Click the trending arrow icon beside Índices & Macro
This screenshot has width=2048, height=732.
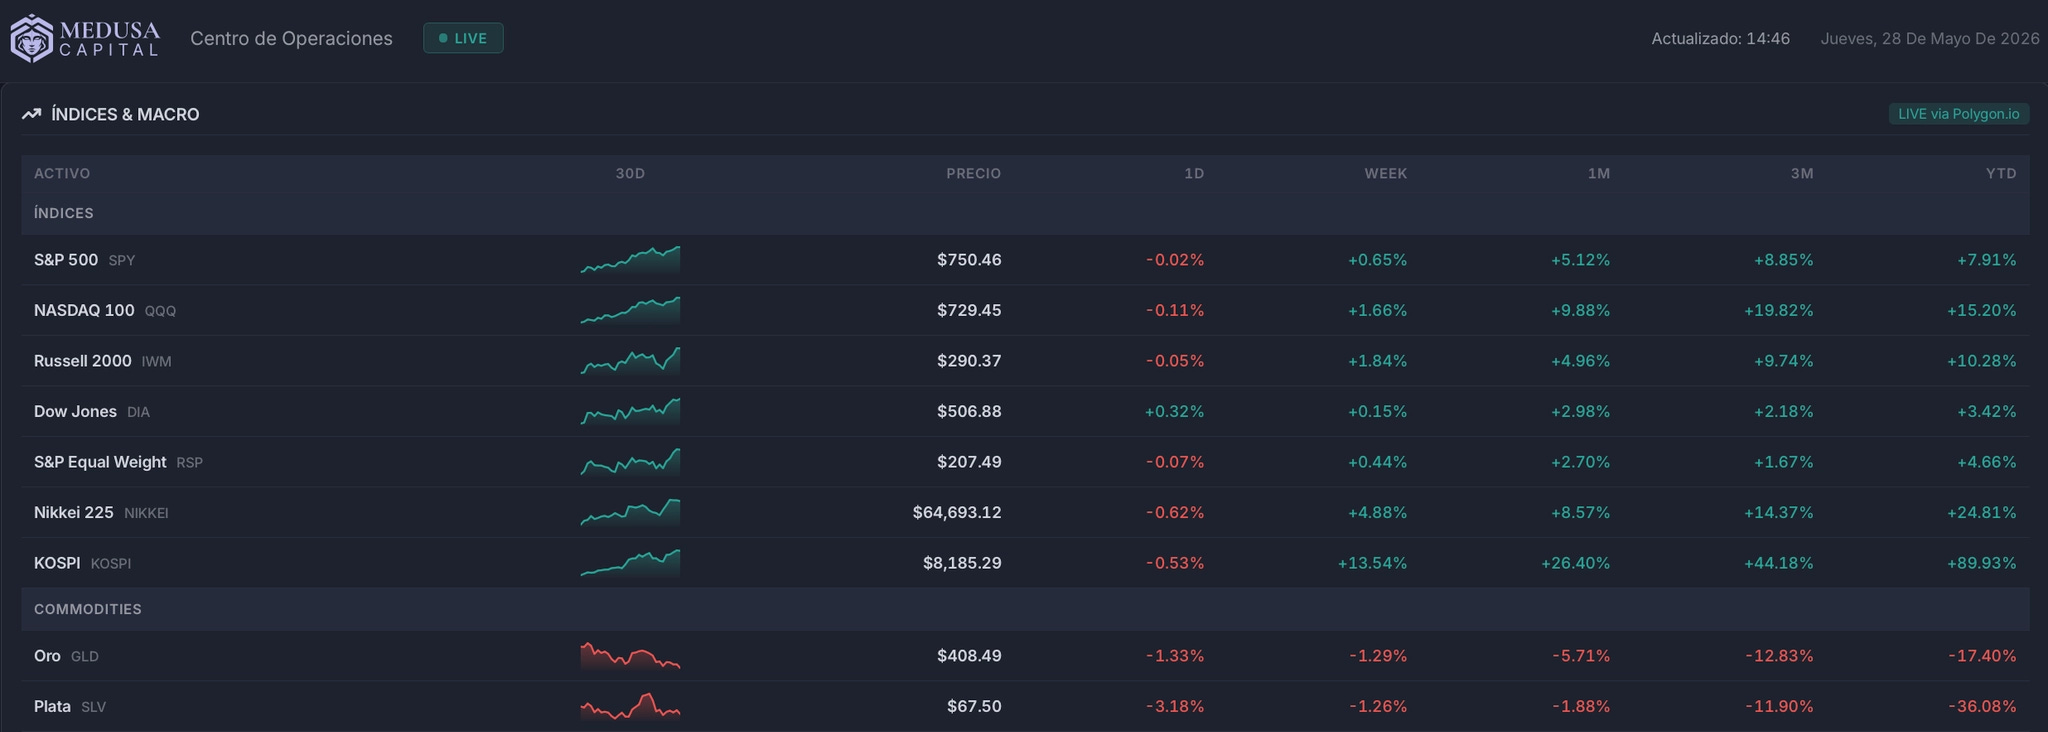[x=31, y=114]
